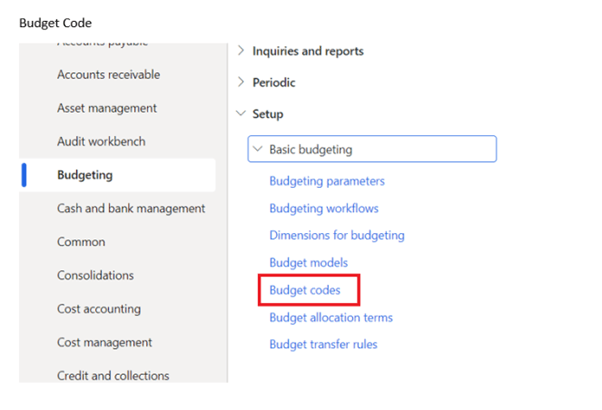Expand the Inquiries and reports section
This screenshot has height=410, width=602.
307,51
